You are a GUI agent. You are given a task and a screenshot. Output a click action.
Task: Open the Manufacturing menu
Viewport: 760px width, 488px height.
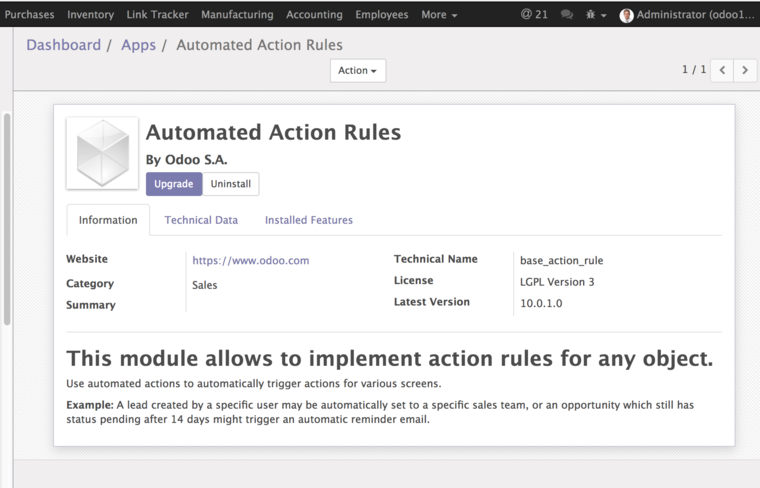(237, 15)
